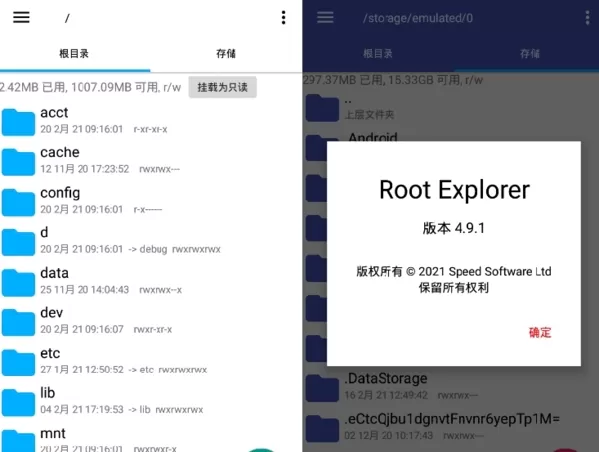Image resolution: width=599 pixels, height=452 pixels.
Task: Select acct folder name text
Action: [54, 113]
